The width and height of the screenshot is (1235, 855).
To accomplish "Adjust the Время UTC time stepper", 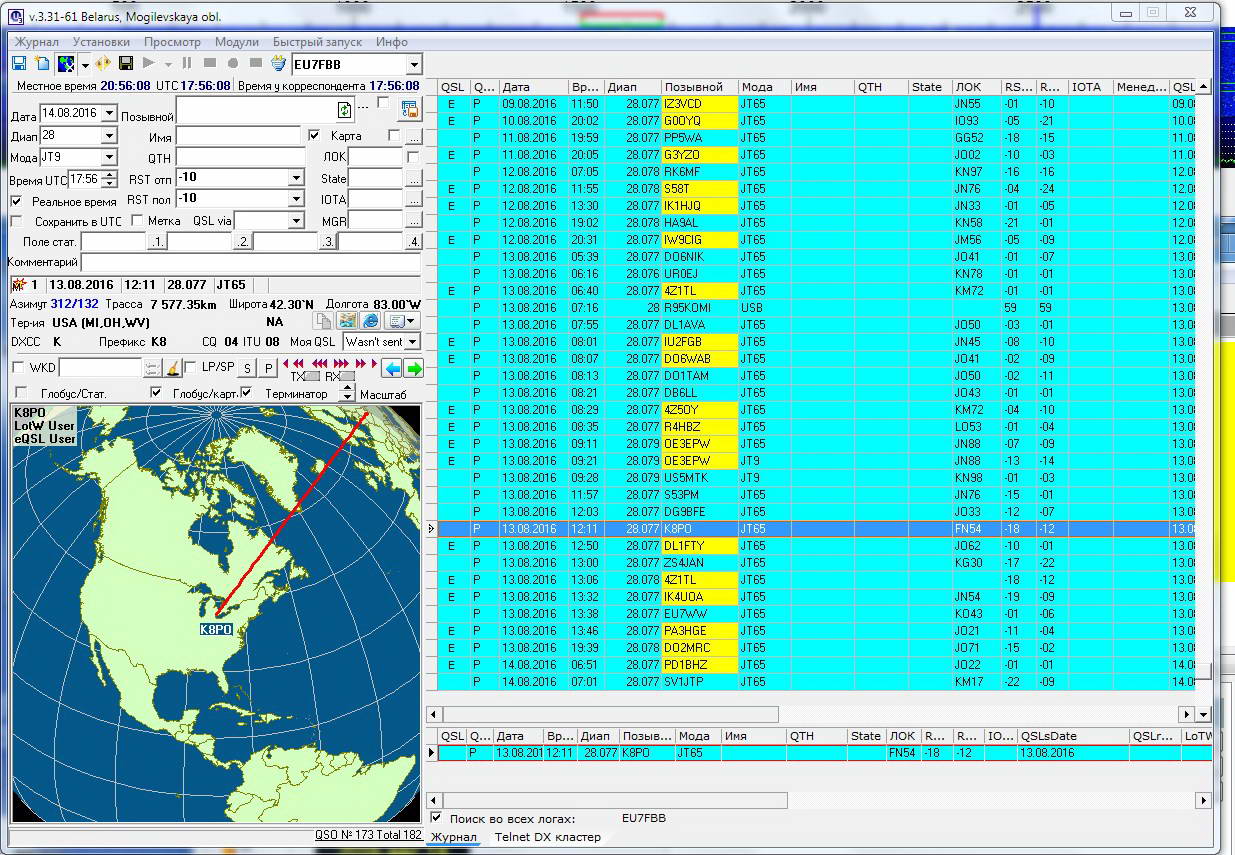I will [x=109, y=180].
